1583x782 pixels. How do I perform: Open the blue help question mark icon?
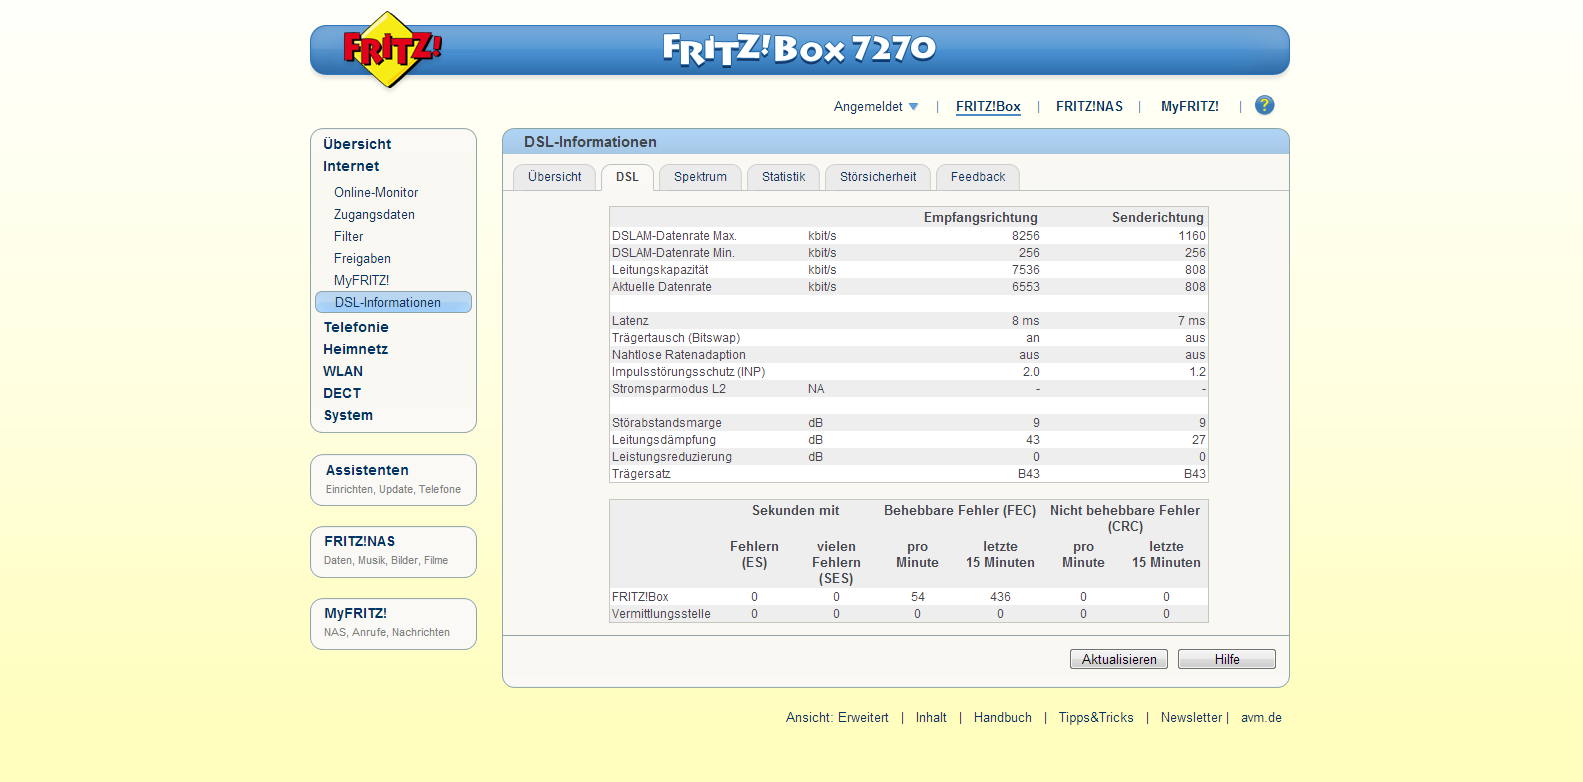click(x=1264, y=105)
